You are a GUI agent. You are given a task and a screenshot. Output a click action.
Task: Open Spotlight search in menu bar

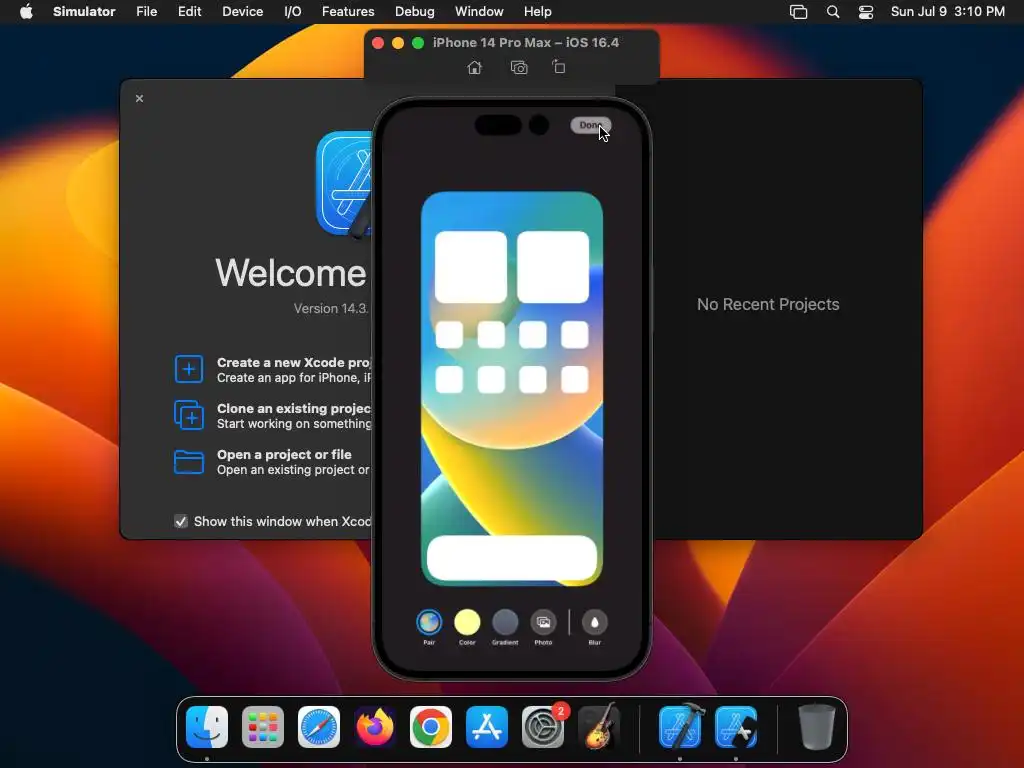(x=833, y=12)
